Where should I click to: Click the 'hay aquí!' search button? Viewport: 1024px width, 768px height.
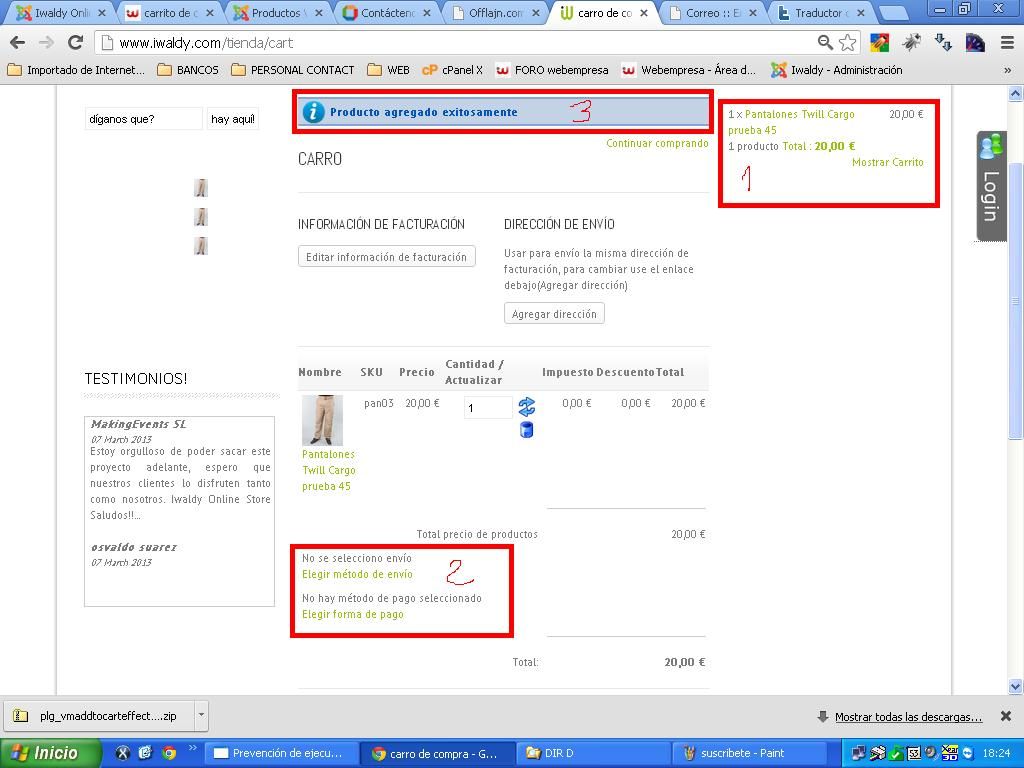click(x=232, y=119)
